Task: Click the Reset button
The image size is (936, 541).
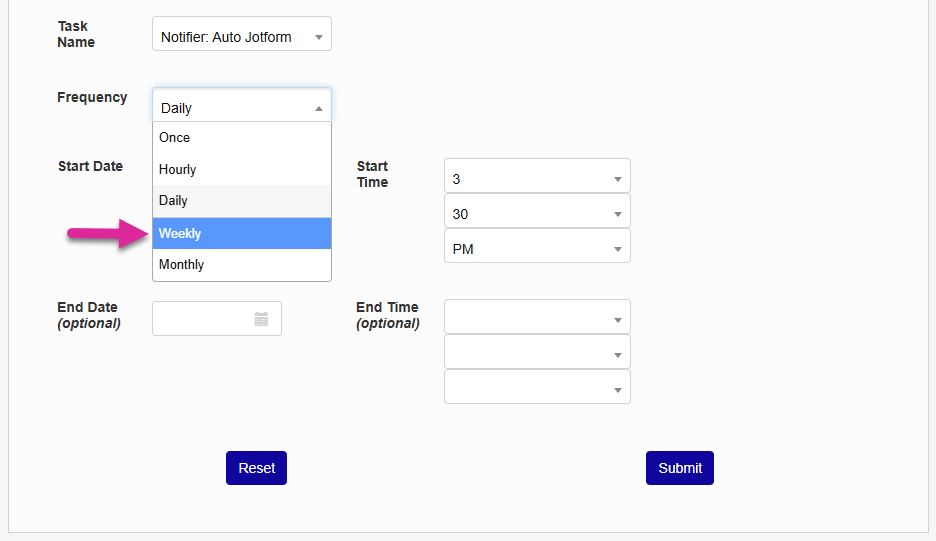Action: (x=257, y=468)
